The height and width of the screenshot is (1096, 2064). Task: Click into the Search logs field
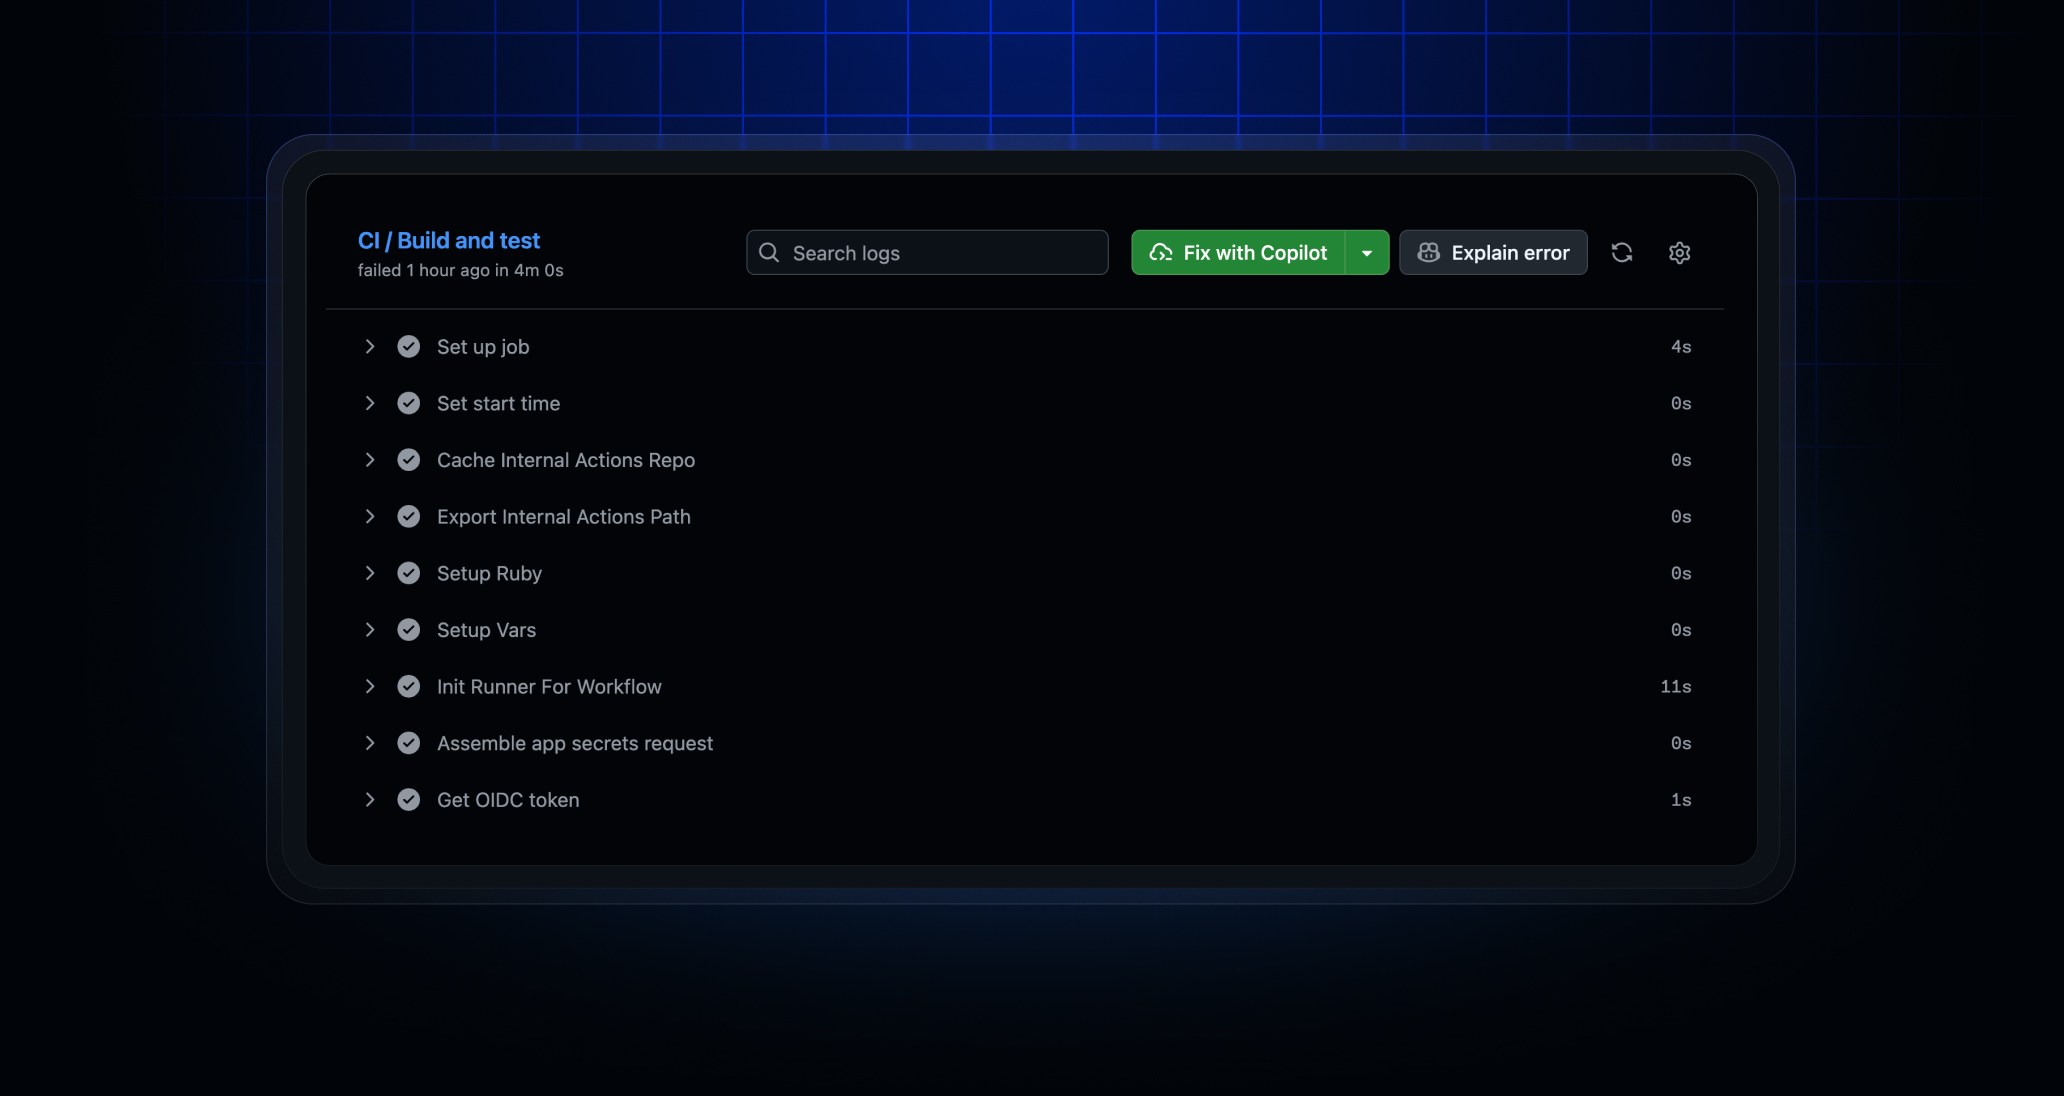point(927,253)
